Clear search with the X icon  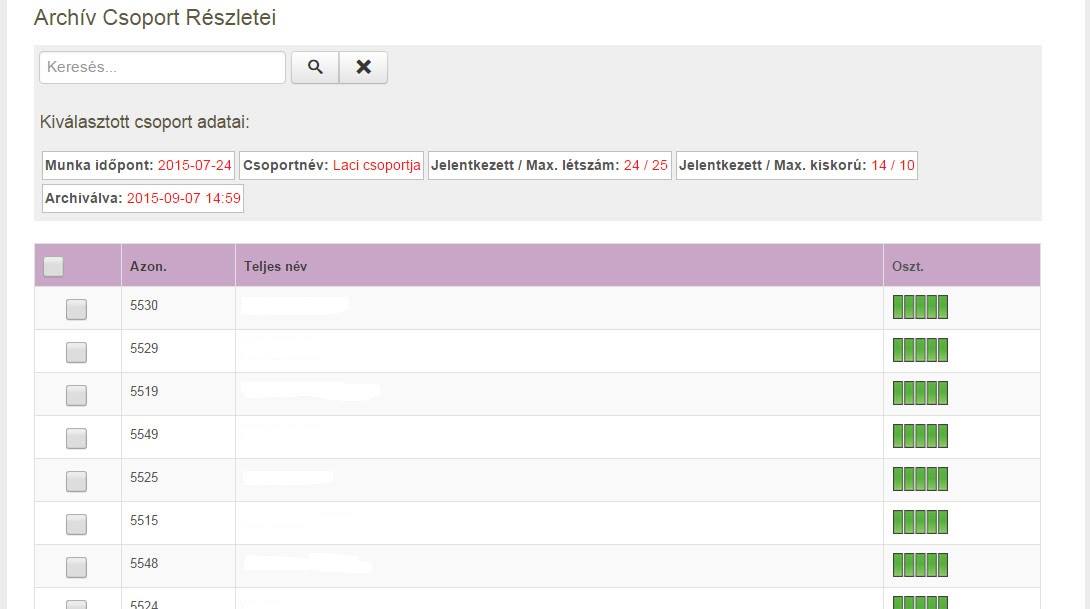tap(363, 67)
